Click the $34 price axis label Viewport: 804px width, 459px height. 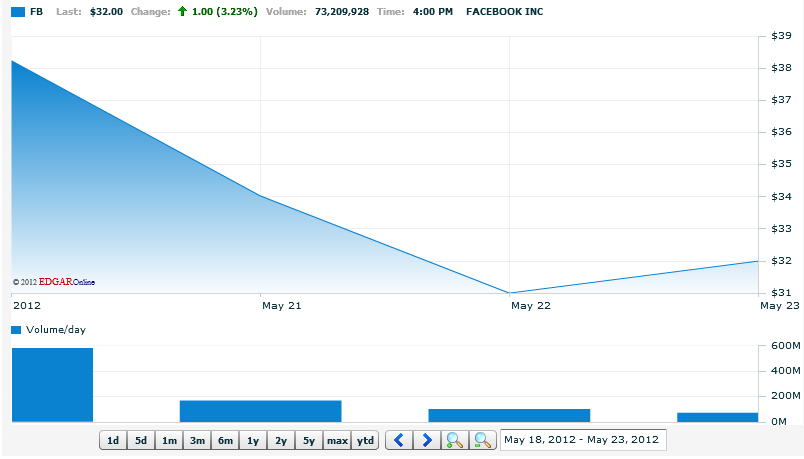tap(781, 197)
